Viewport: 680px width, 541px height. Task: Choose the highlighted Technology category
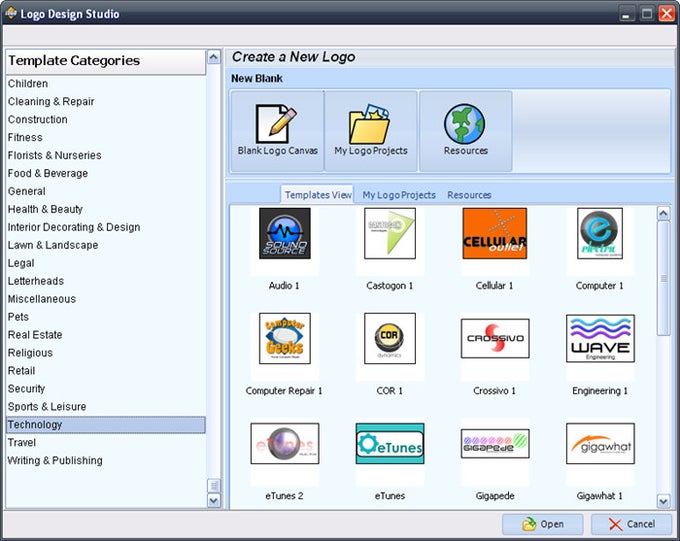tap(105, 425)
